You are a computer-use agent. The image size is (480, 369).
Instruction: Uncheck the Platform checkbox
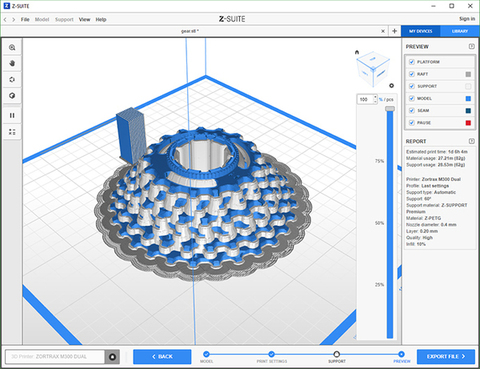pyautogui.click(x=412, y=62)
